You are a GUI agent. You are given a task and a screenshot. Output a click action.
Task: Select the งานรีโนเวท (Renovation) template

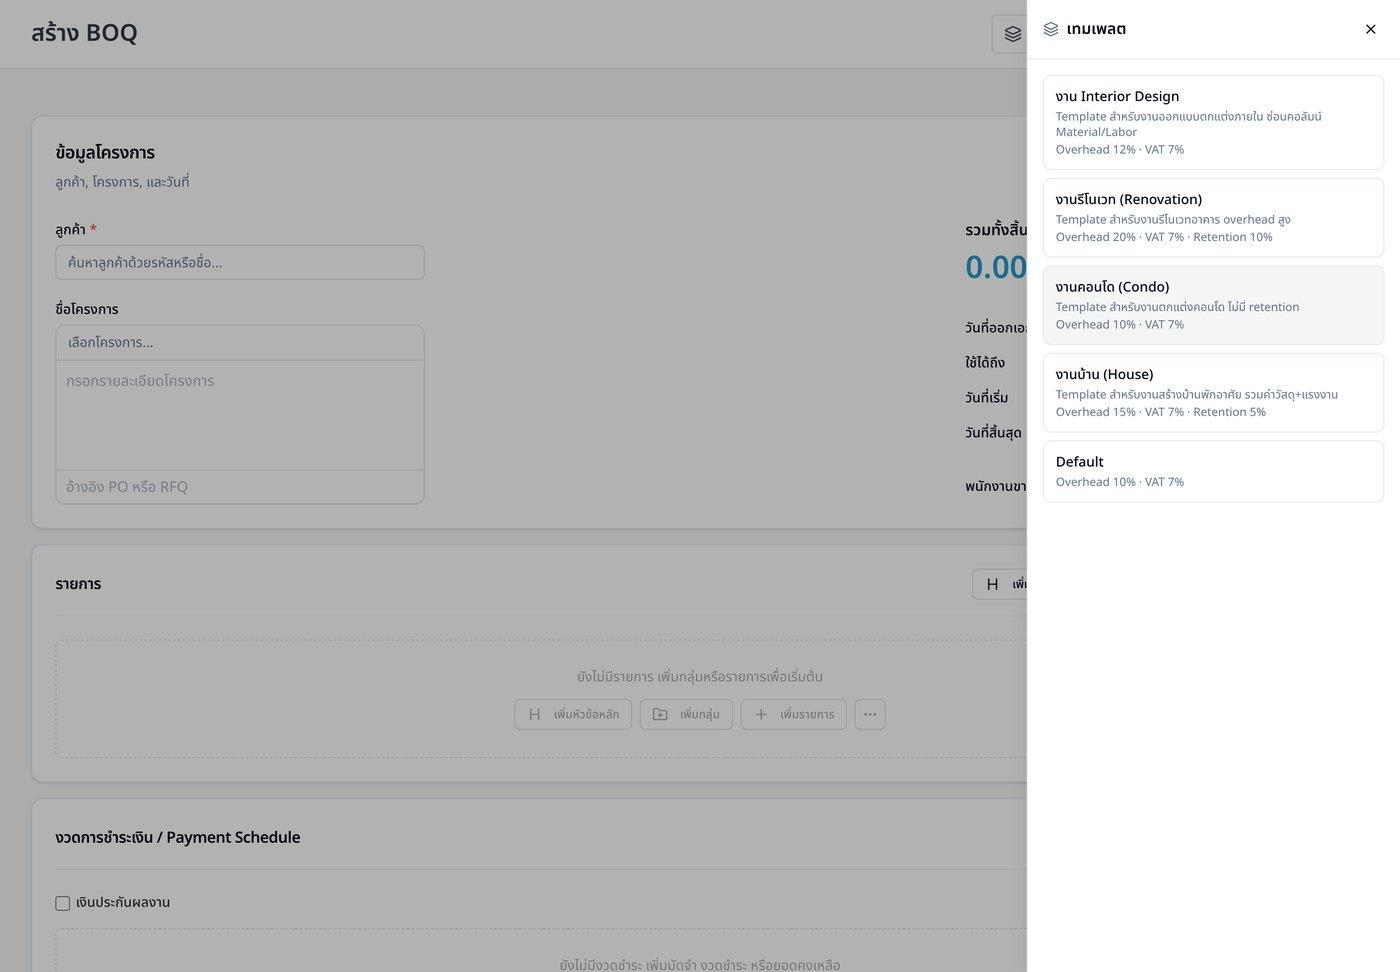pos(1213,218)
